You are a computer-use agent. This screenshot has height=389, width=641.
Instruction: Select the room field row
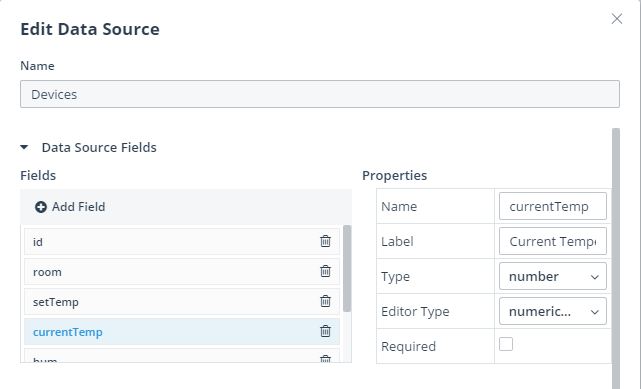point(182,272)
